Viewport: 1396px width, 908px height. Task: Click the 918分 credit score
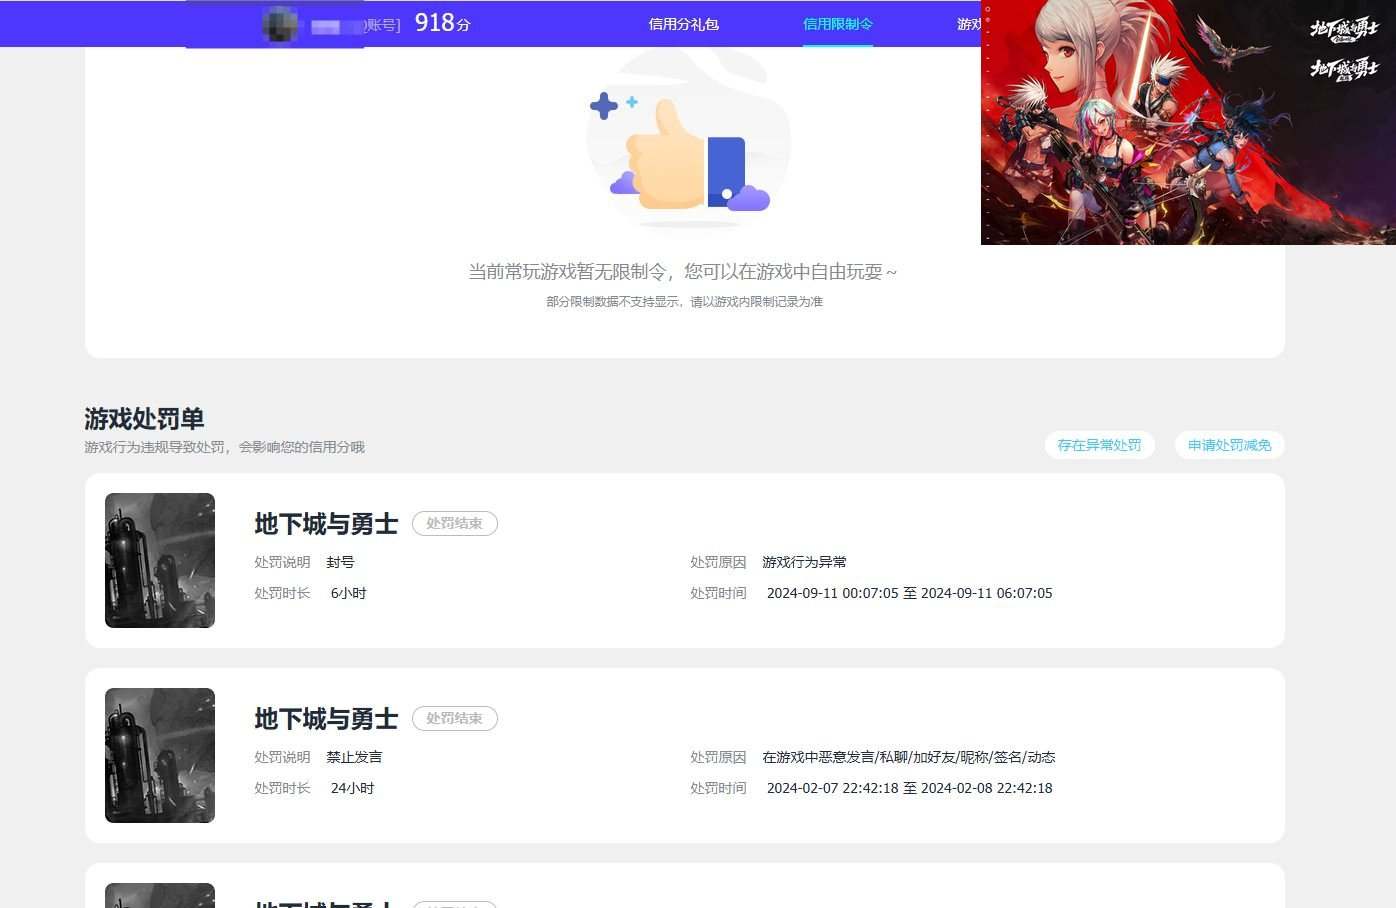click(x=442, y=23)
